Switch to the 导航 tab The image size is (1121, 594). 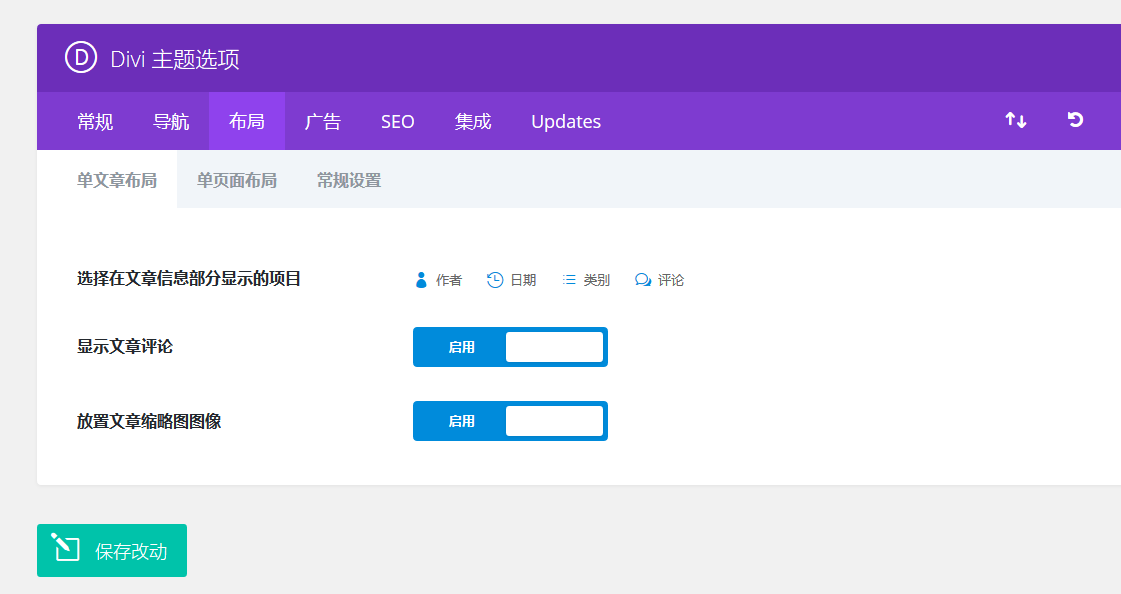tap(171, 122)
